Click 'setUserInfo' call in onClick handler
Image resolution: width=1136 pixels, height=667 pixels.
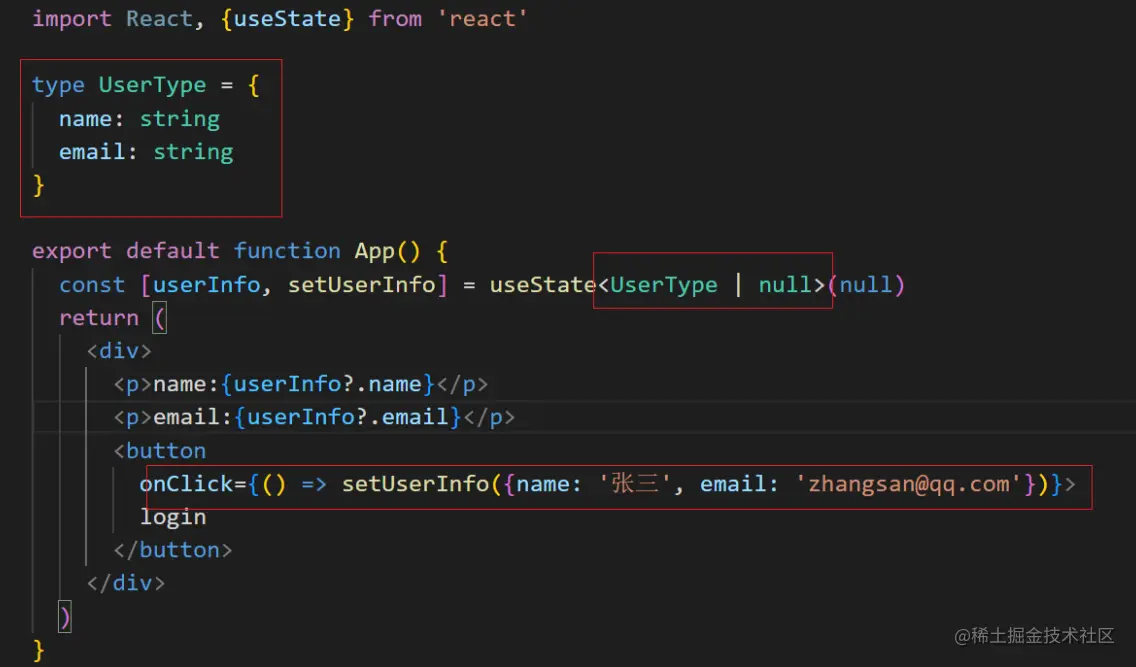[x=415, y=483]
